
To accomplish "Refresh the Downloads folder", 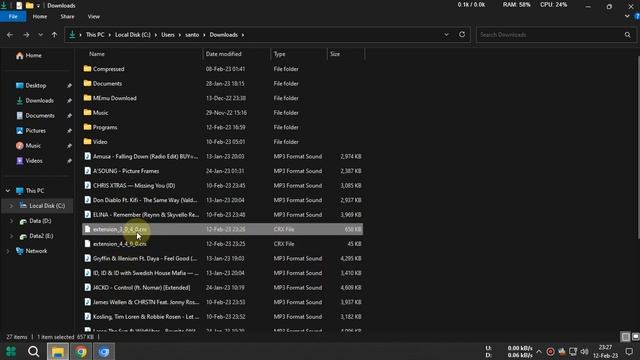I will [x=462, y=35].
